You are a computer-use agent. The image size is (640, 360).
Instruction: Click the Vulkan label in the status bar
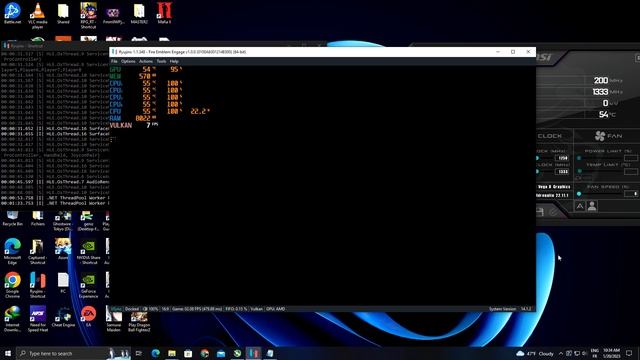pos(256,309)
